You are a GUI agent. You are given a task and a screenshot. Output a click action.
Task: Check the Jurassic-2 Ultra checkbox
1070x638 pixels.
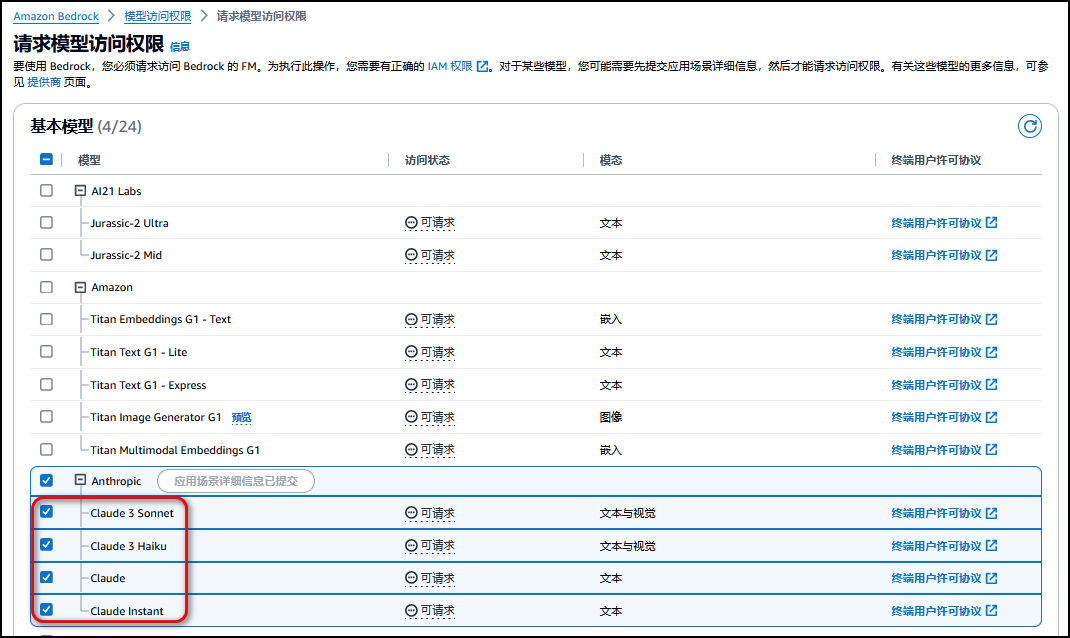pos(46,222)
